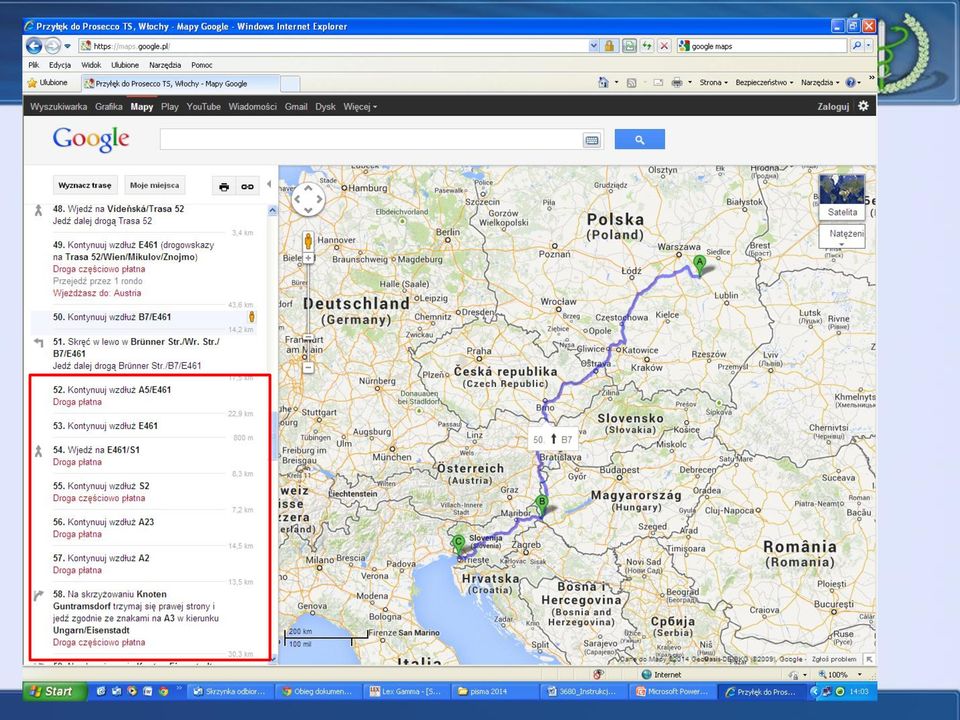Open YouTube in the Google bar
This screenshot has width=960, height=720.
[203, 107]
